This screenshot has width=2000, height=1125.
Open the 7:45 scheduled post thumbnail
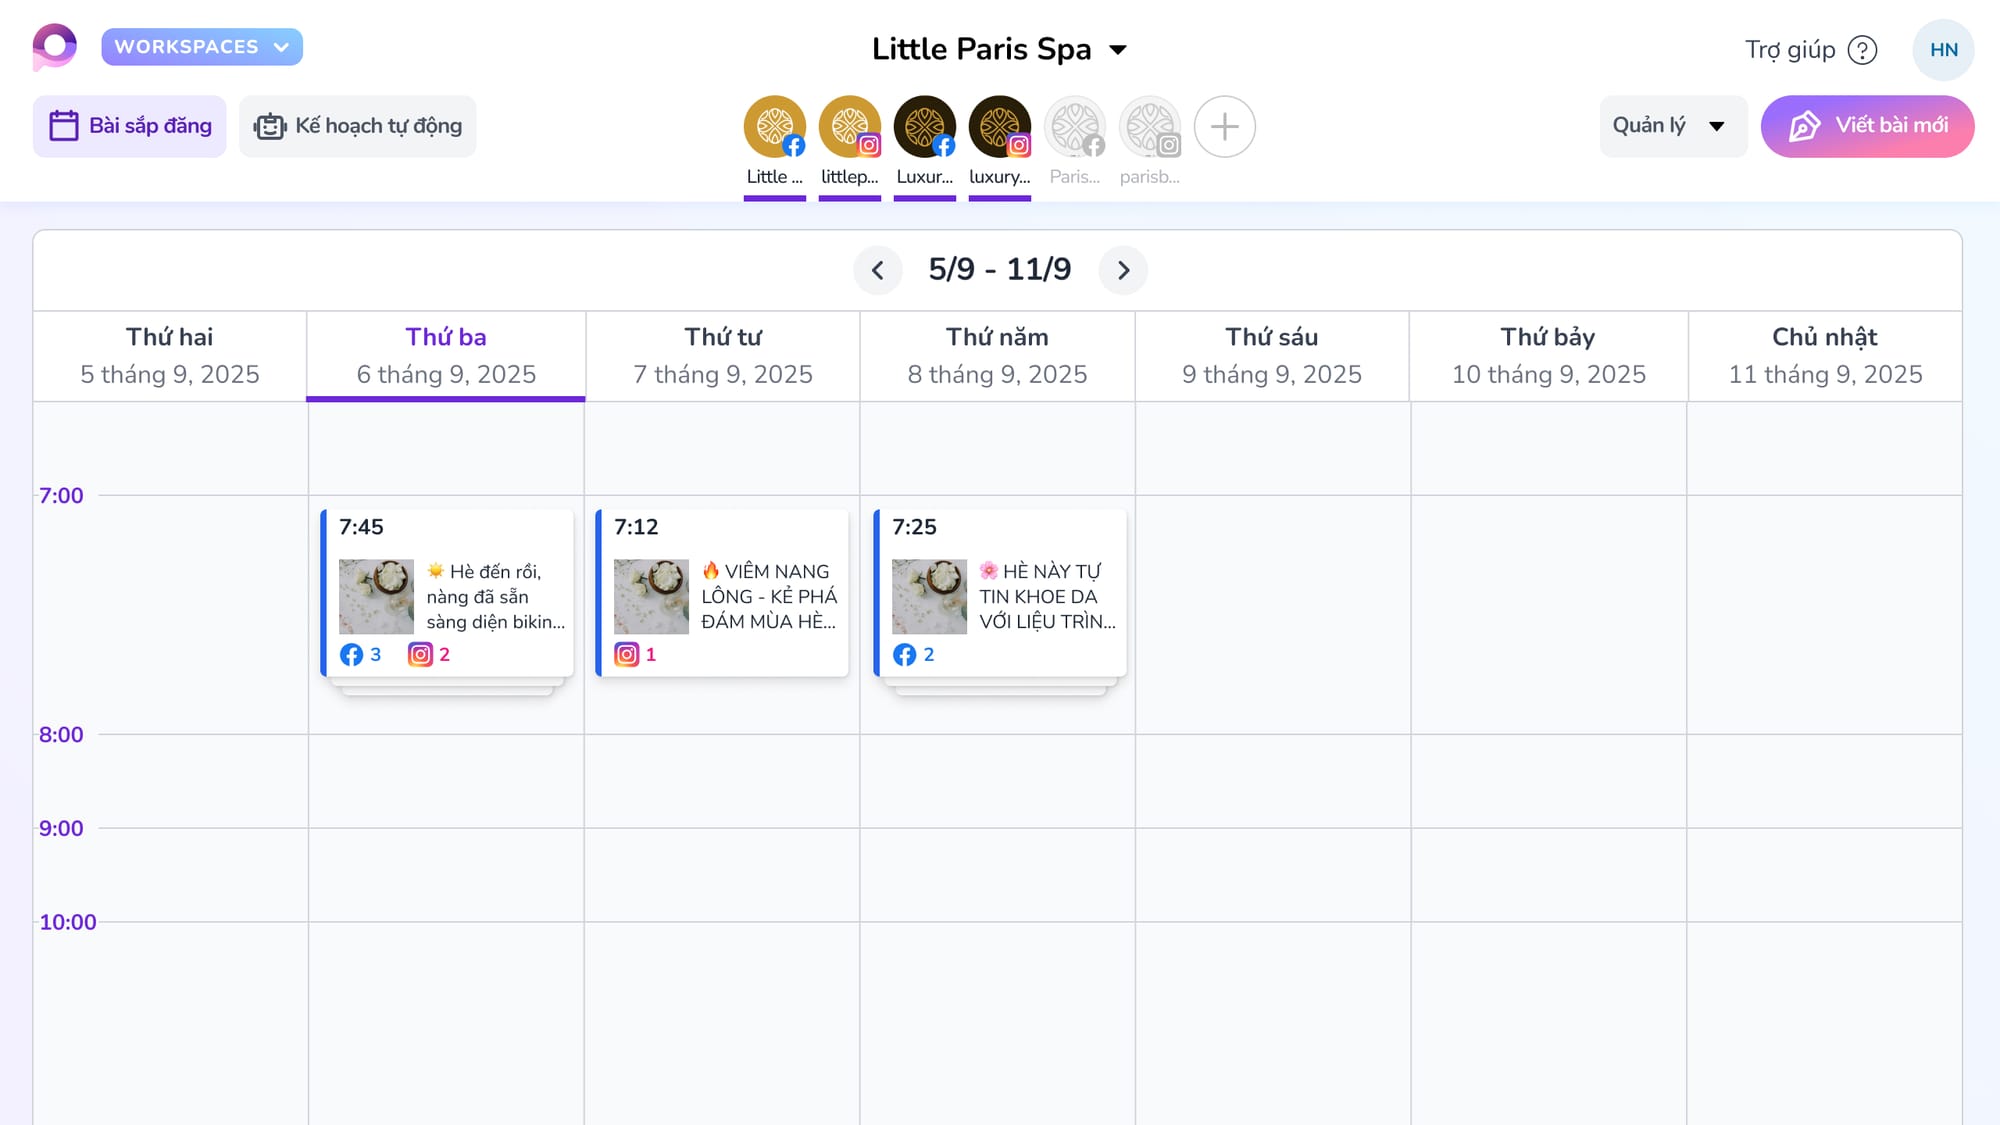[x=376, y=597]
